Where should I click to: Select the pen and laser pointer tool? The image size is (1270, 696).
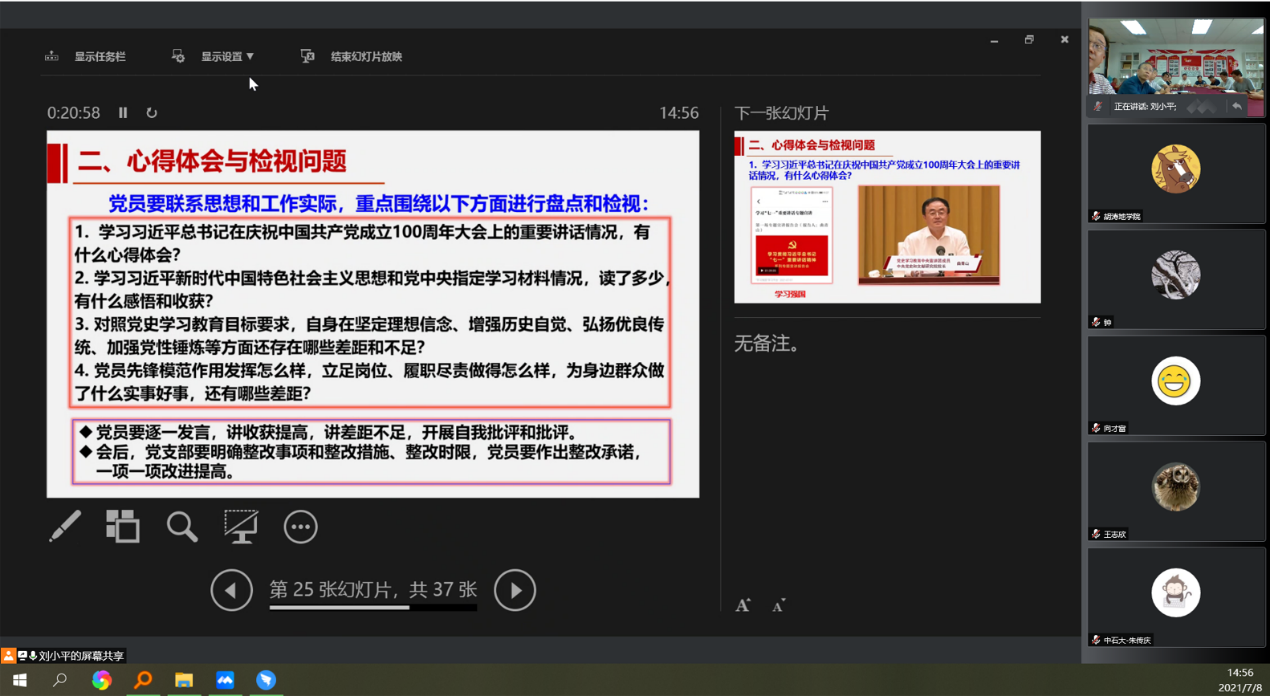pyautogui.click(x=65, y=526)
